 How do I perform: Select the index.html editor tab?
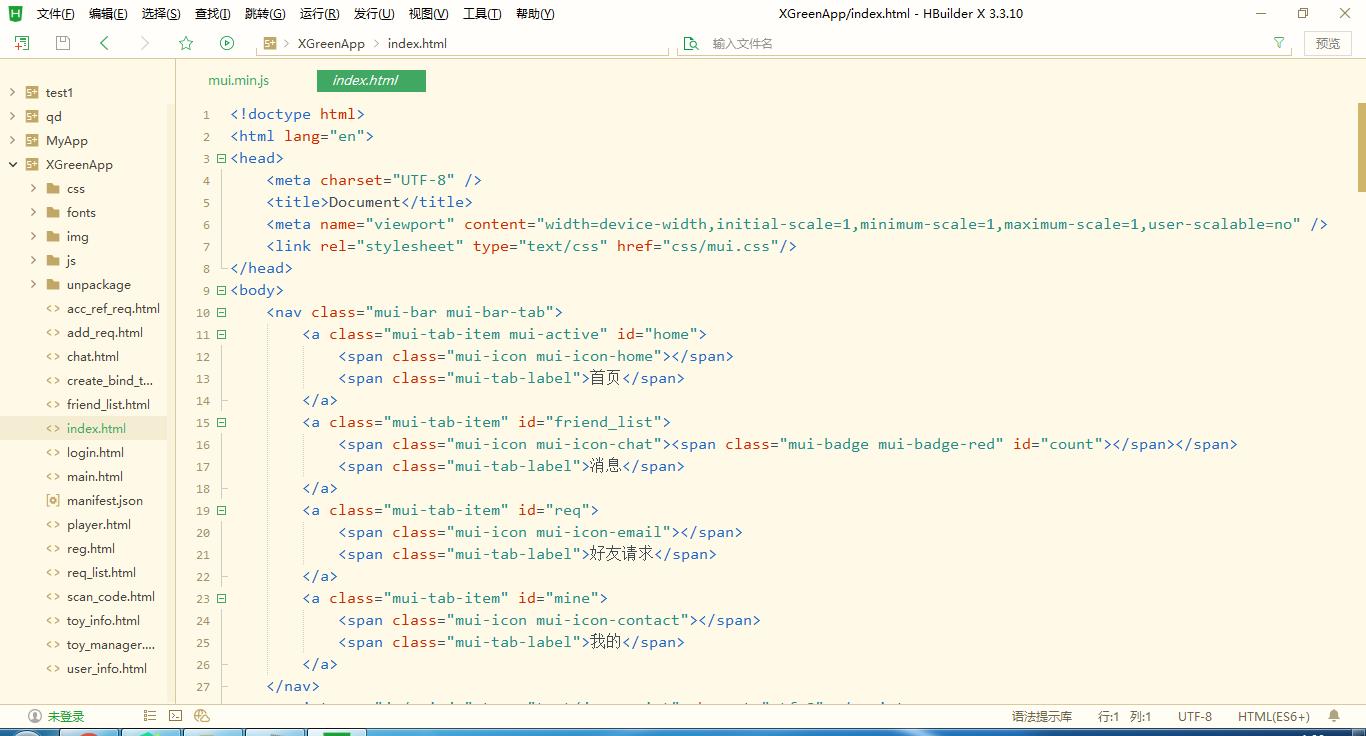(x=371, y=81)
